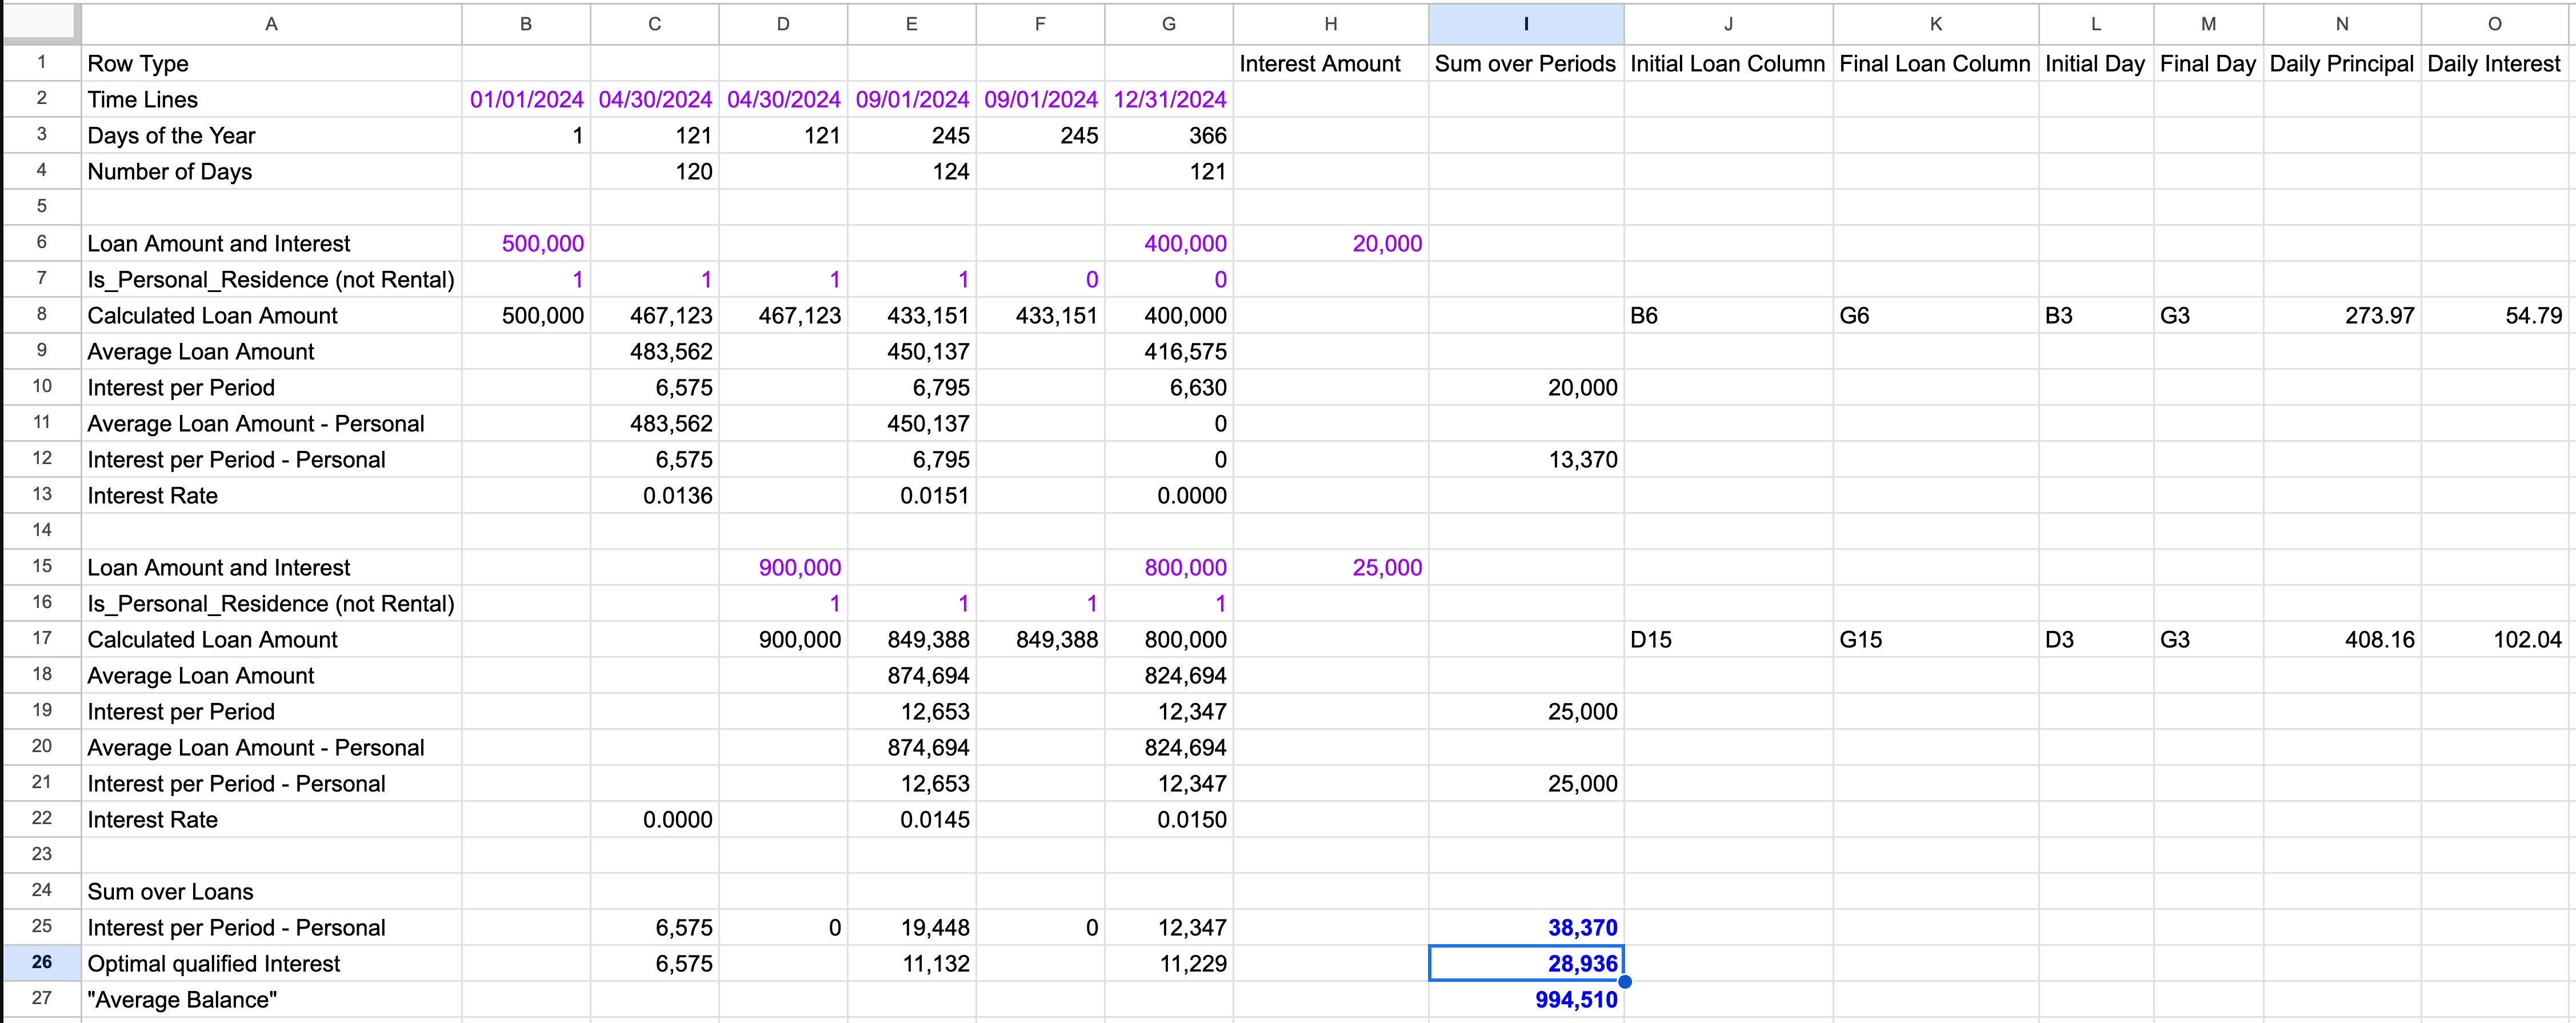Click the 273.97 daily principal value
The height and width of the screenshot is (1023, 2576).
2342,316
